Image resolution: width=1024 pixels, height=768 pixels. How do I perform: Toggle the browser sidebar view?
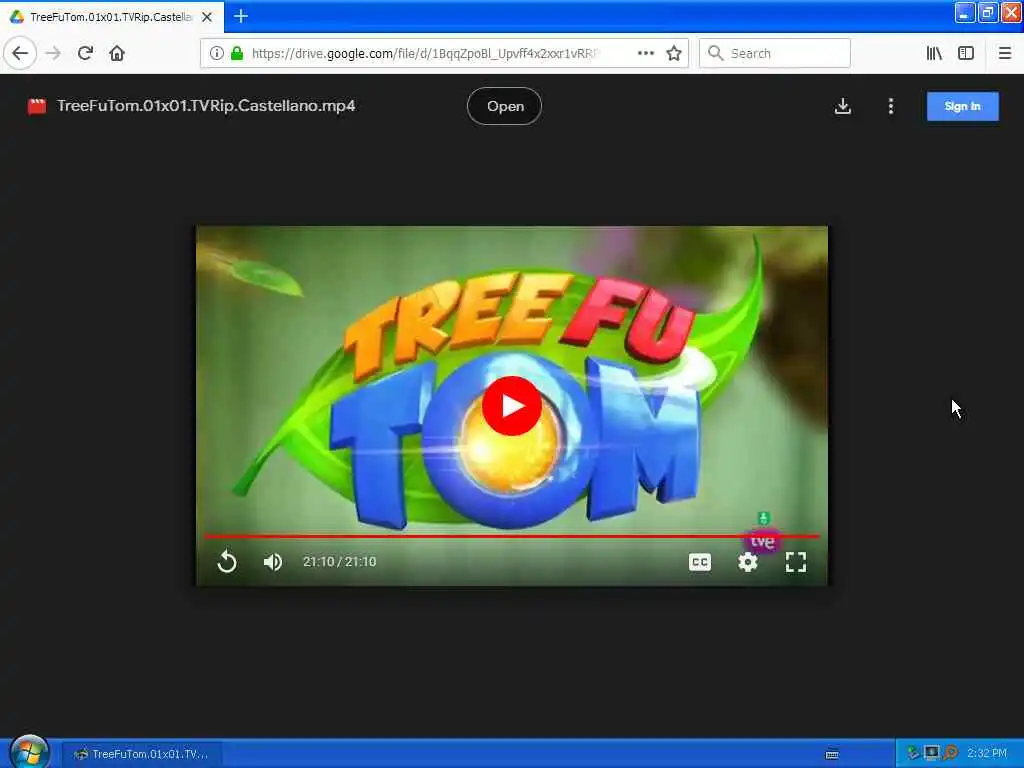[966, 53]
